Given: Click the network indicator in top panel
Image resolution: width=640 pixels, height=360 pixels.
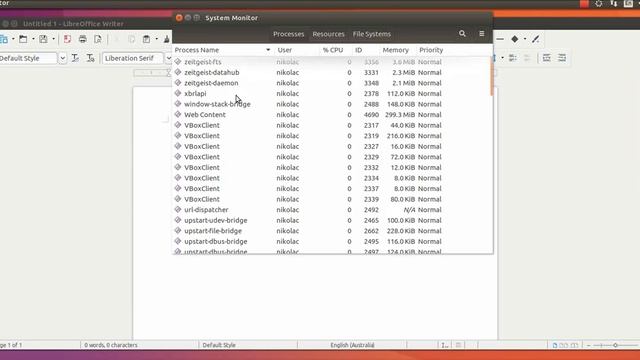Looking at the screenshot, I should pos(614,4).
